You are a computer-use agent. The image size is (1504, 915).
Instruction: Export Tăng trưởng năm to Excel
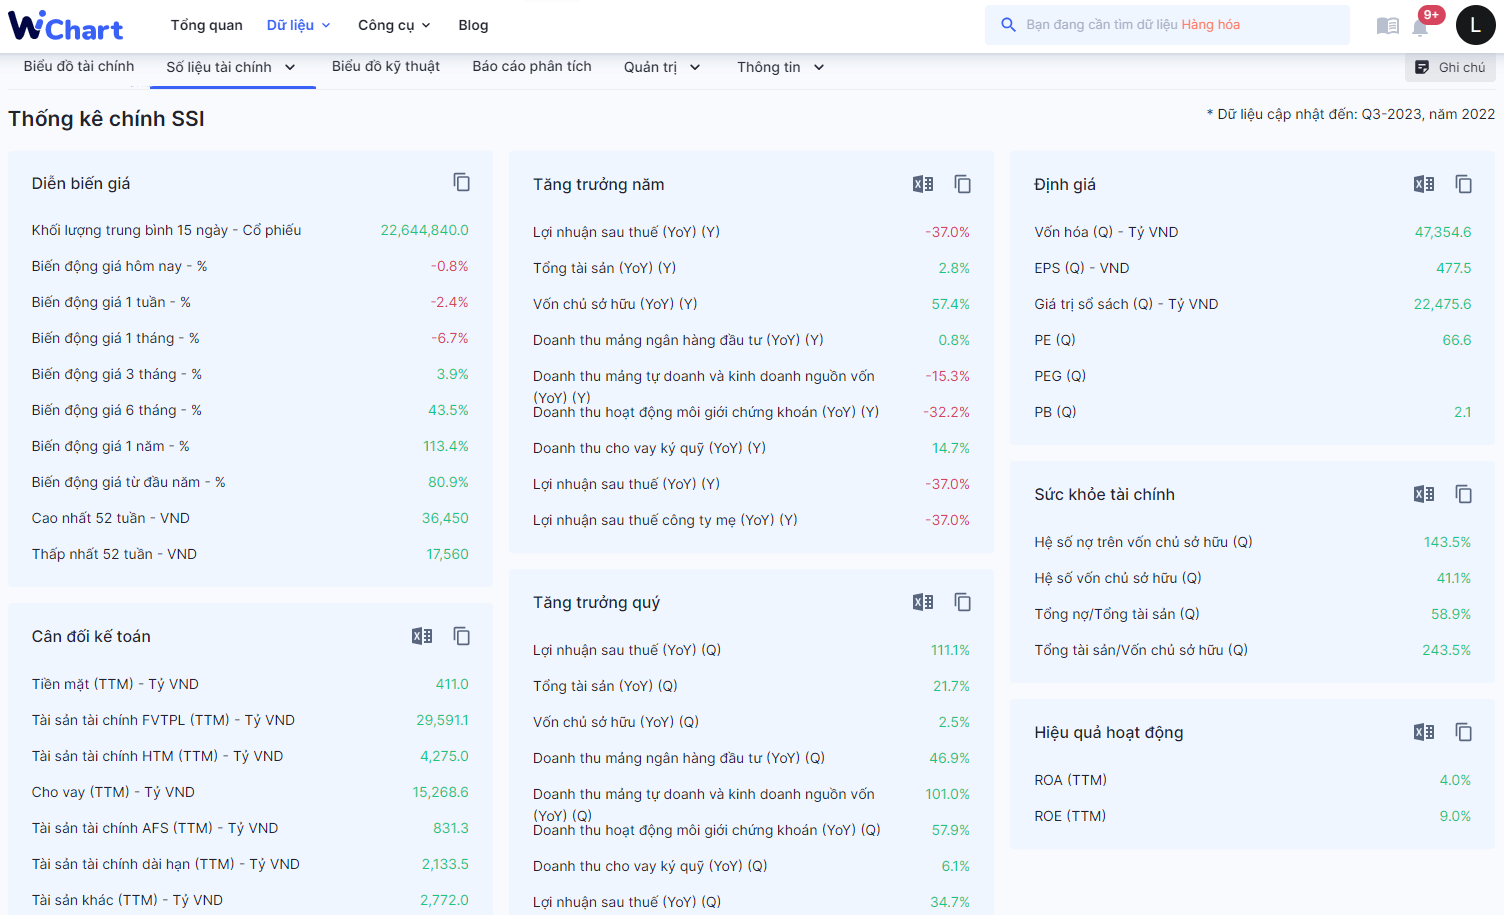click(923, 184)
